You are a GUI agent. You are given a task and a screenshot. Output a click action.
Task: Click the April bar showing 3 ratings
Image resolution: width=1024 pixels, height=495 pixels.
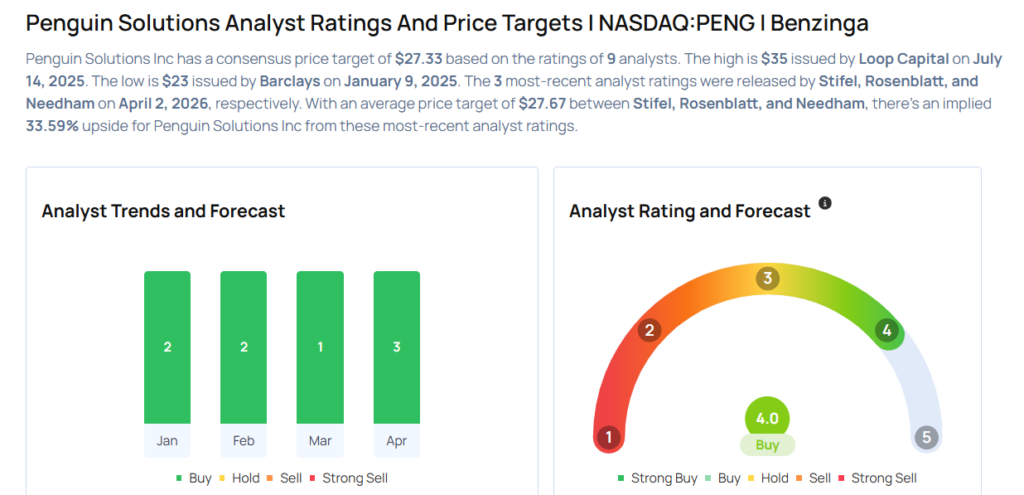[396, 347]
